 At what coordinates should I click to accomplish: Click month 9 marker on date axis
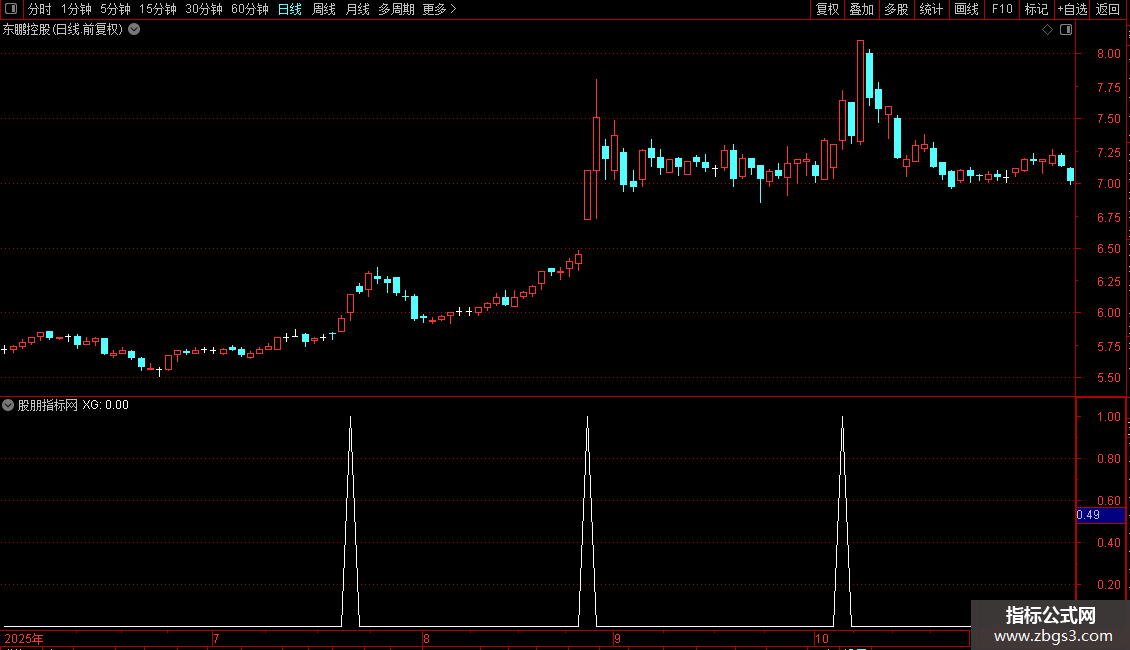[618, 638]
